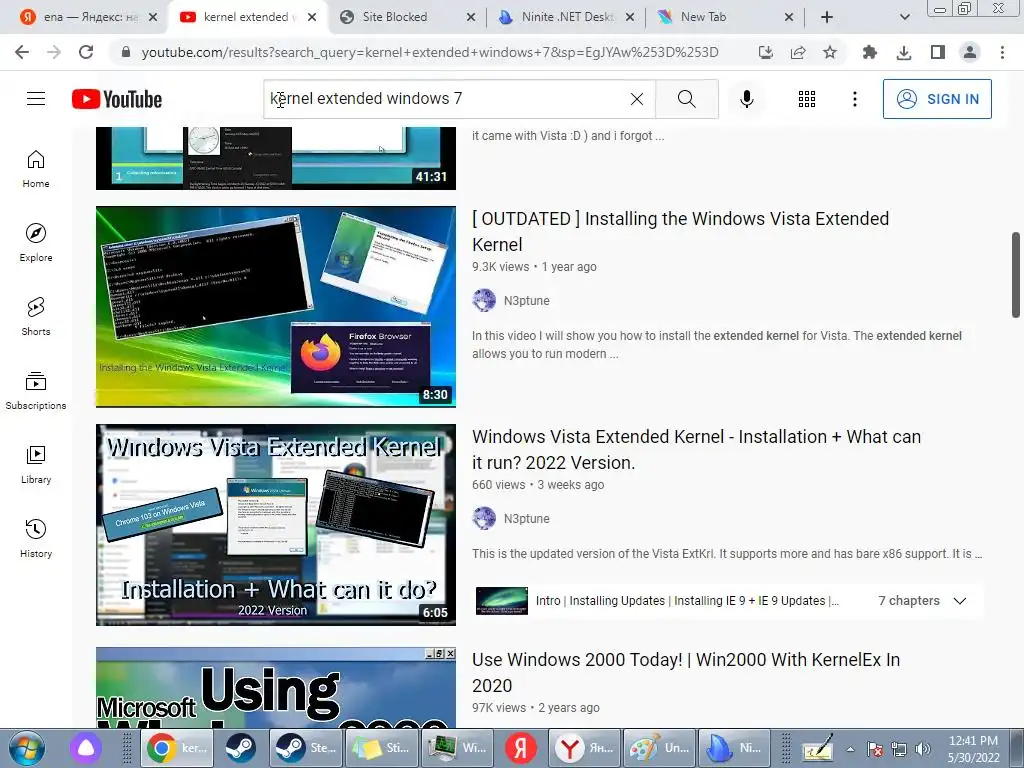This screenshot has height=768, width=1024.
Task: Open Use Windows 2000 Today video title
Action: tap(686, 673)
